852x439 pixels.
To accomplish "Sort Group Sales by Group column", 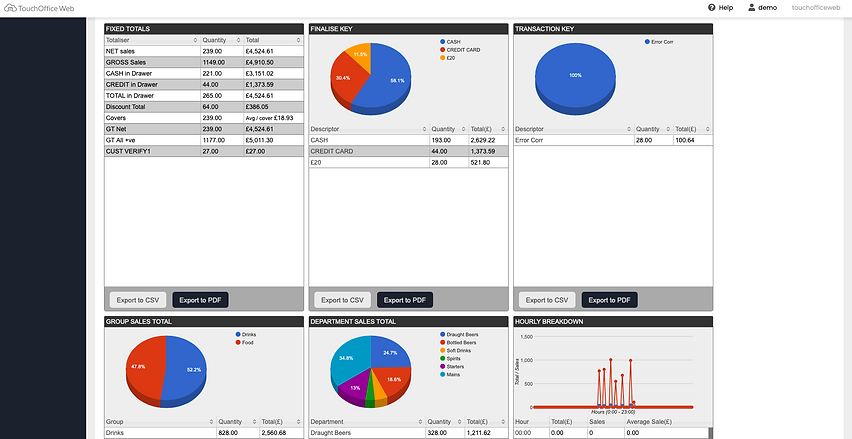I will pyautogui.click(x=160, y=422).
